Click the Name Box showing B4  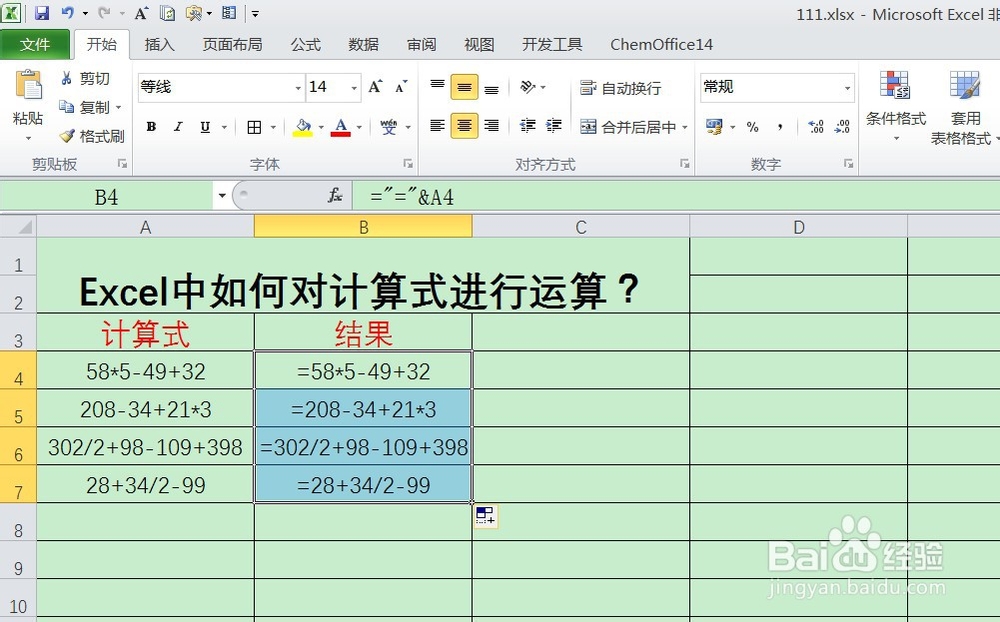click(107, 196)
